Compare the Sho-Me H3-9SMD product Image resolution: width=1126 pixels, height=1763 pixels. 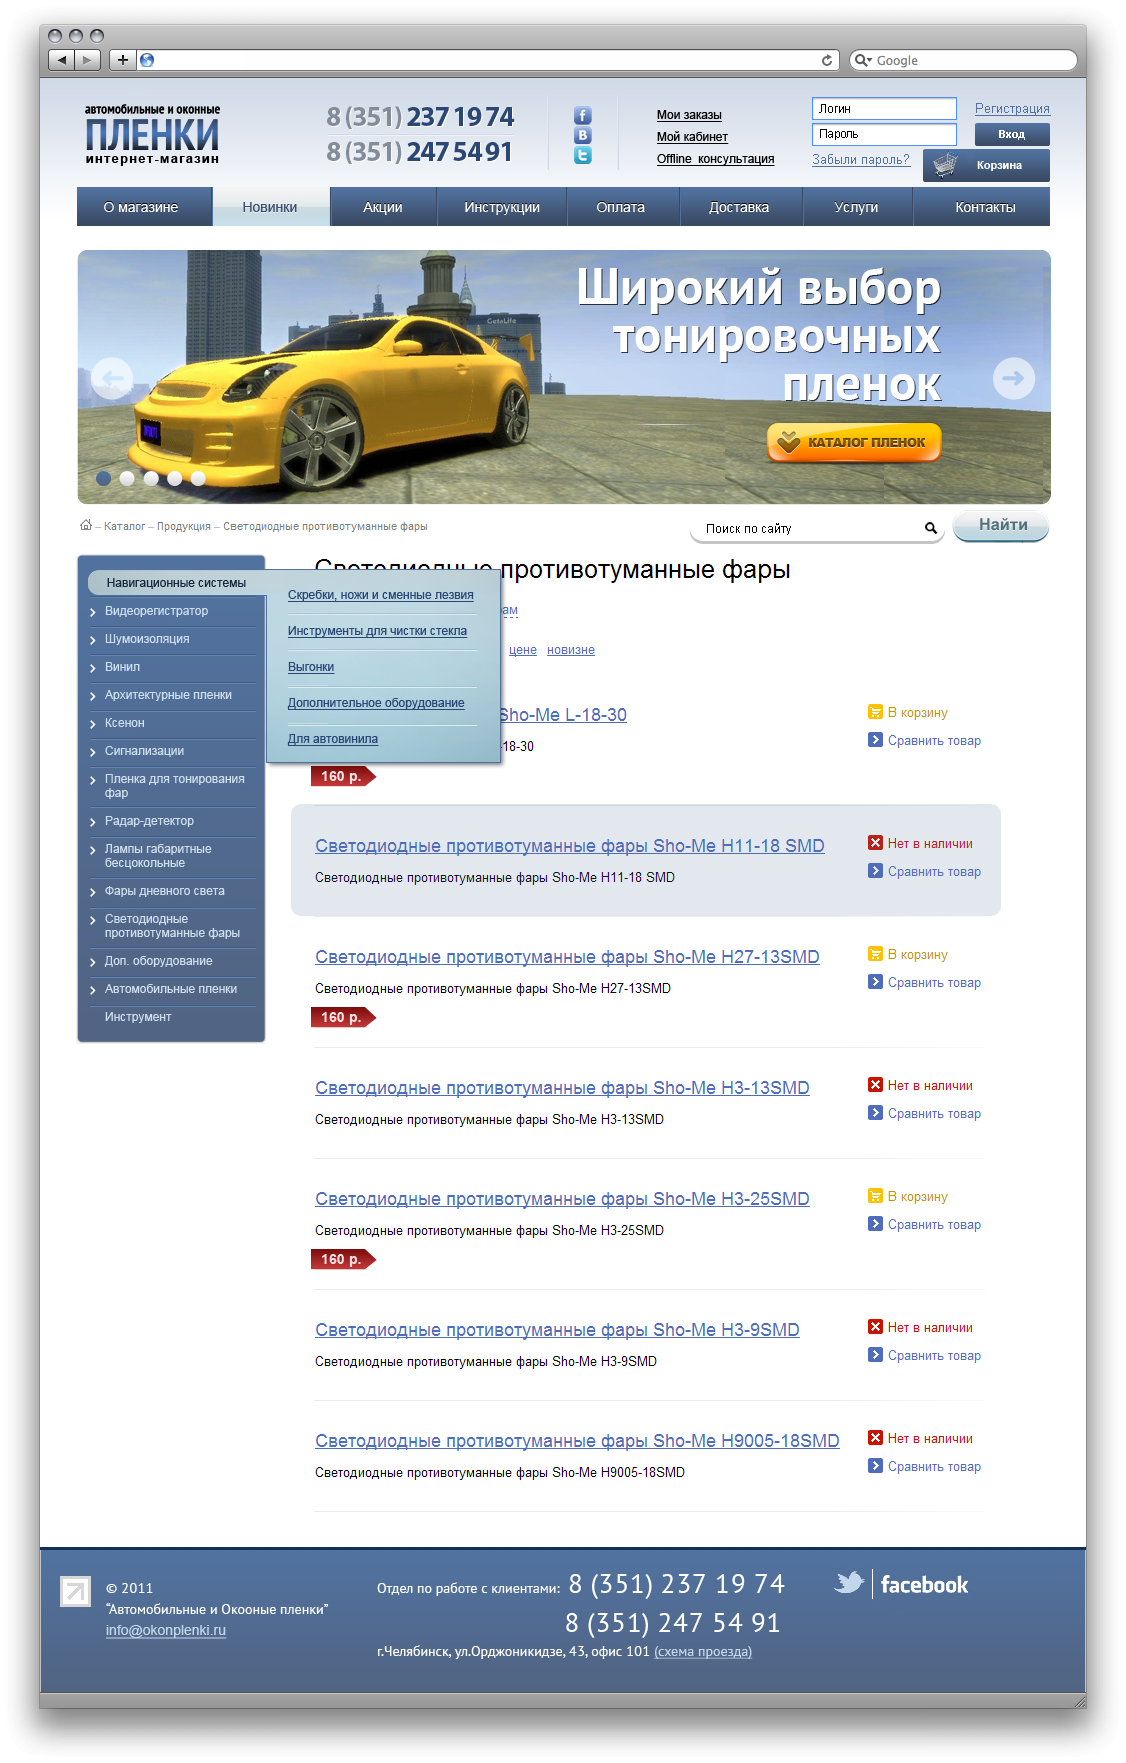coord(925,1356)
